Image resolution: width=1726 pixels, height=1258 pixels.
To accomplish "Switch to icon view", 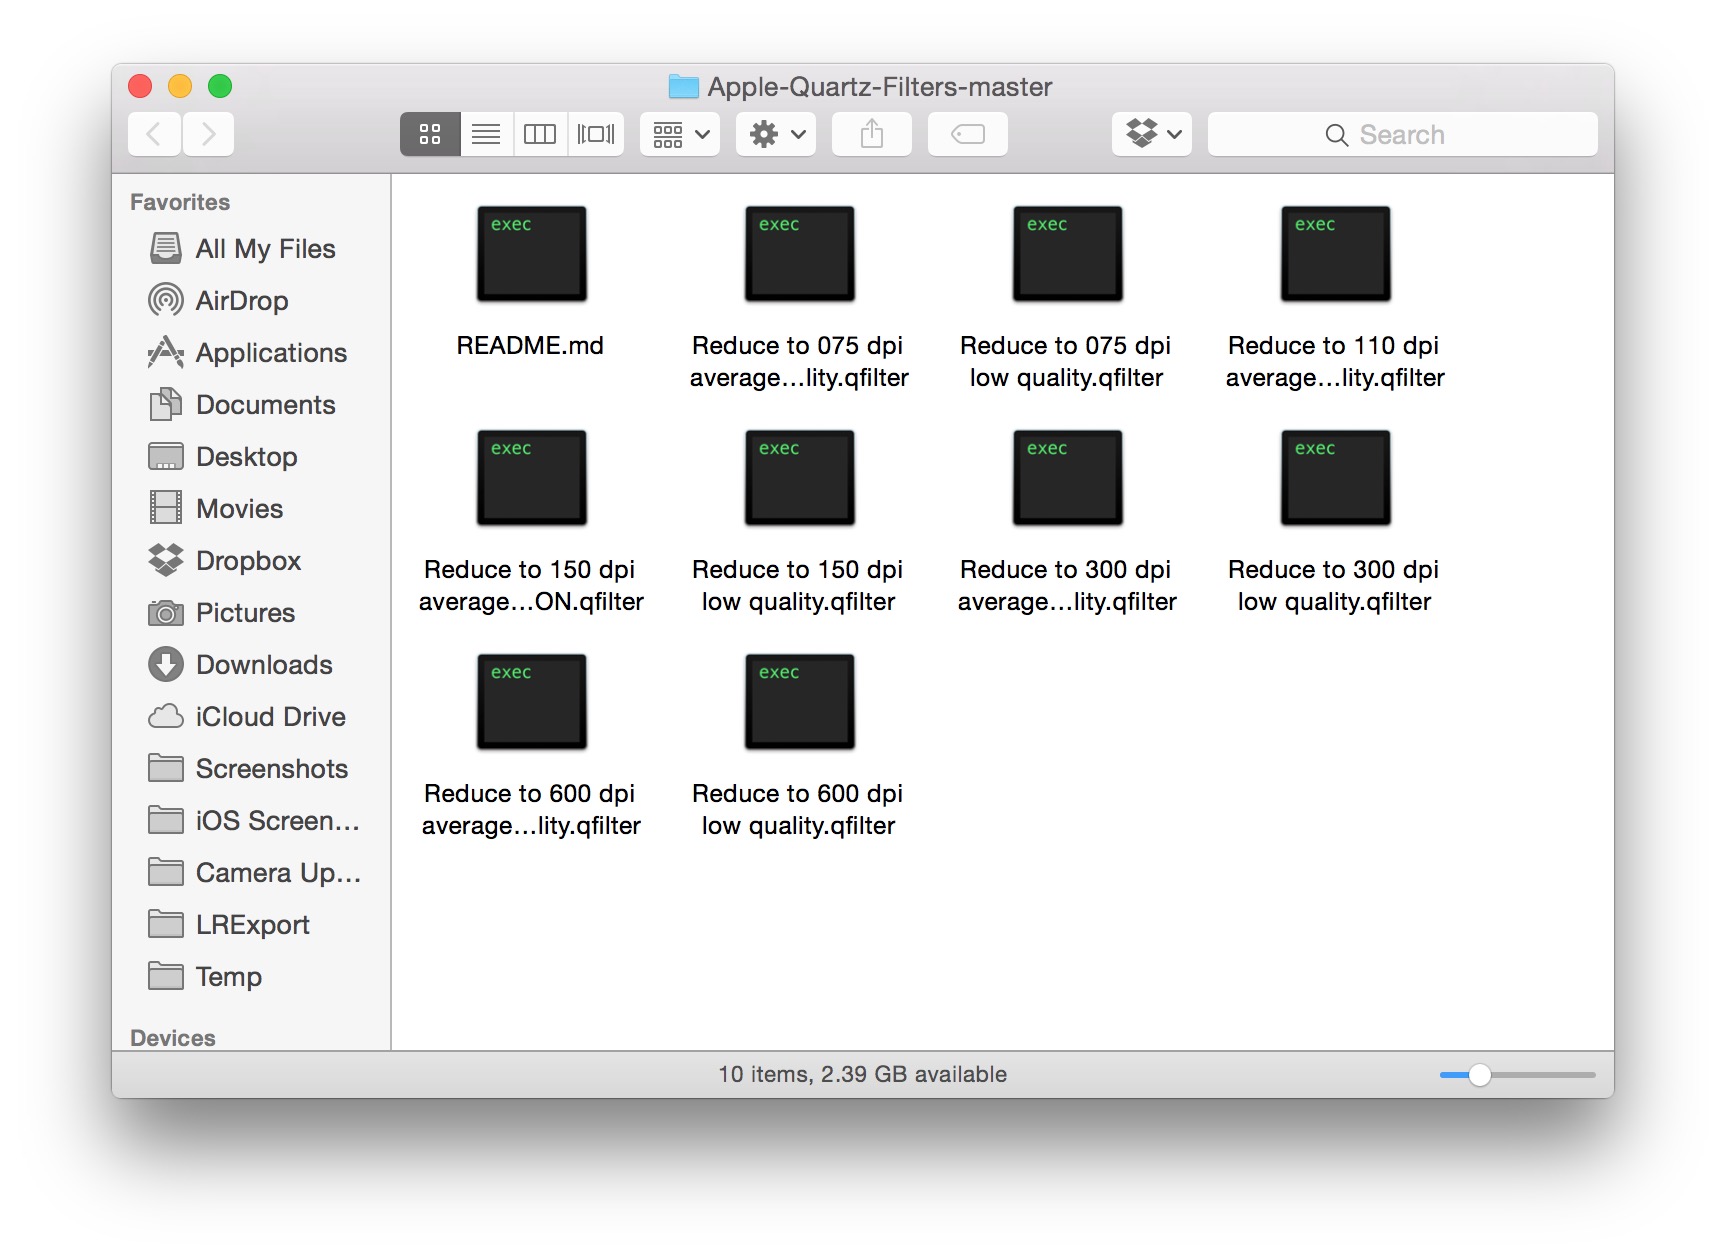I will click(430, 134).
